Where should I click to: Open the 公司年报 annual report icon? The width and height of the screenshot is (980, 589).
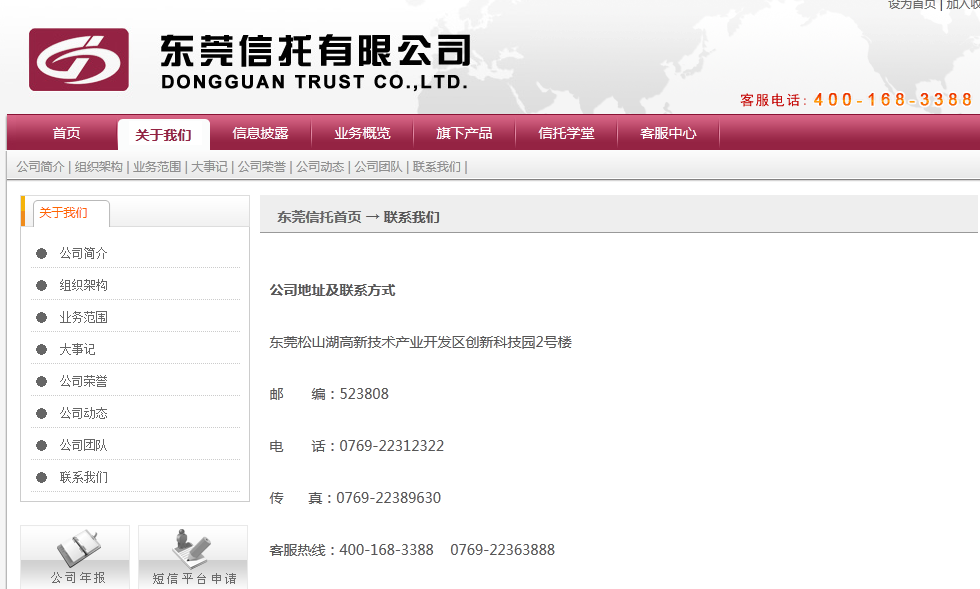[x=76, y=557]
